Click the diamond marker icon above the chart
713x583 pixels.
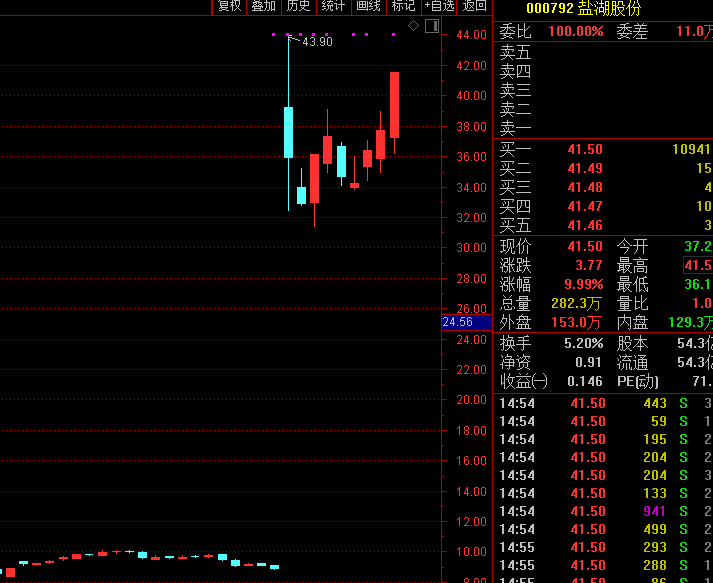413,26
